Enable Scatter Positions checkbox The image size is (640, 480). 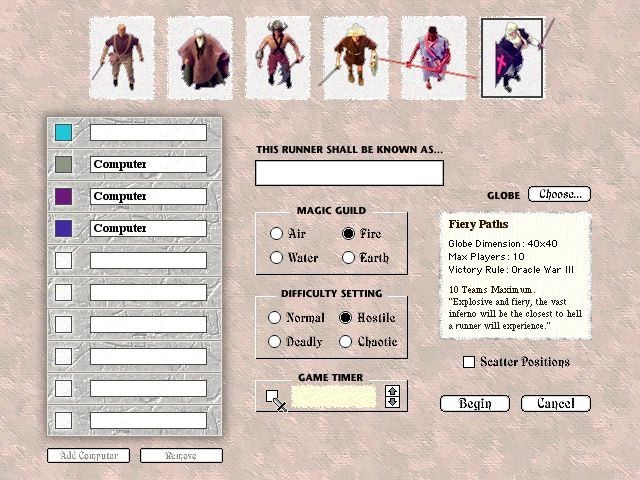tap(468, 361)
